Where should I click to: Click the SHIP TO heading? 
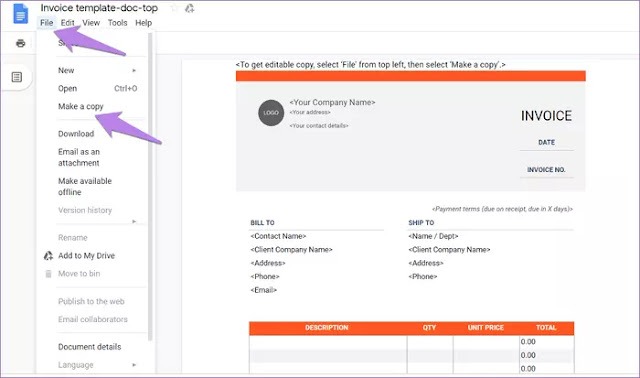421,223
